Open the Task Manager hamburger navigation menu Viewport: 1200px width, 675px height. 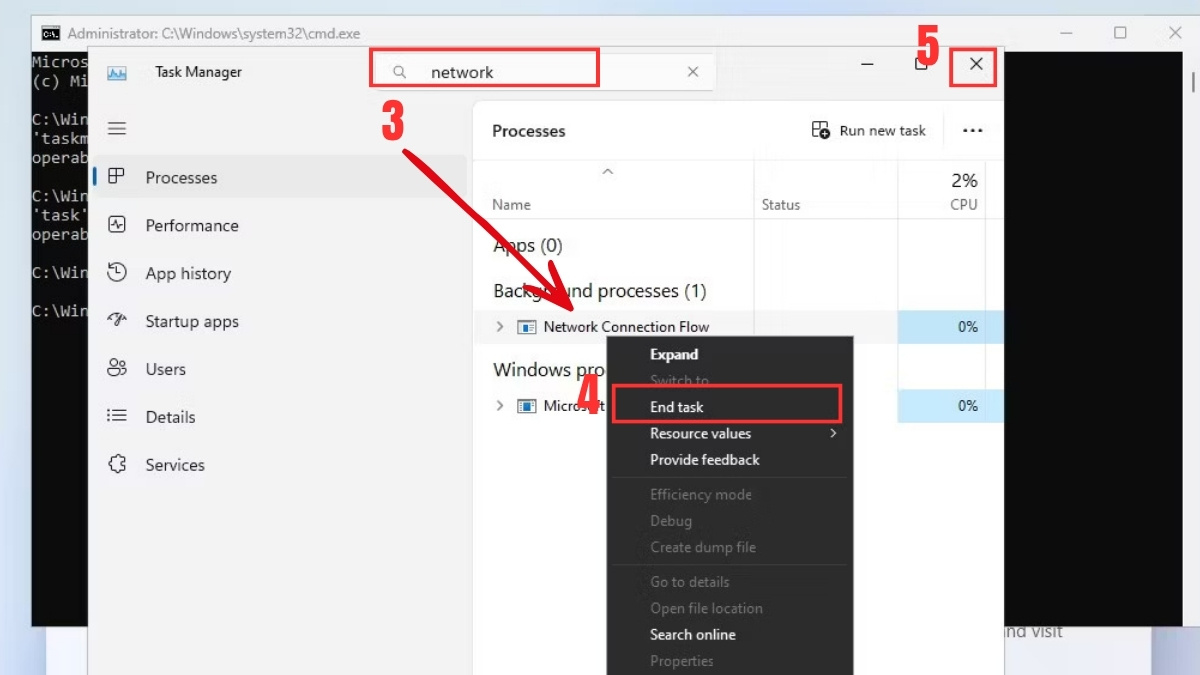pos(117,128)
